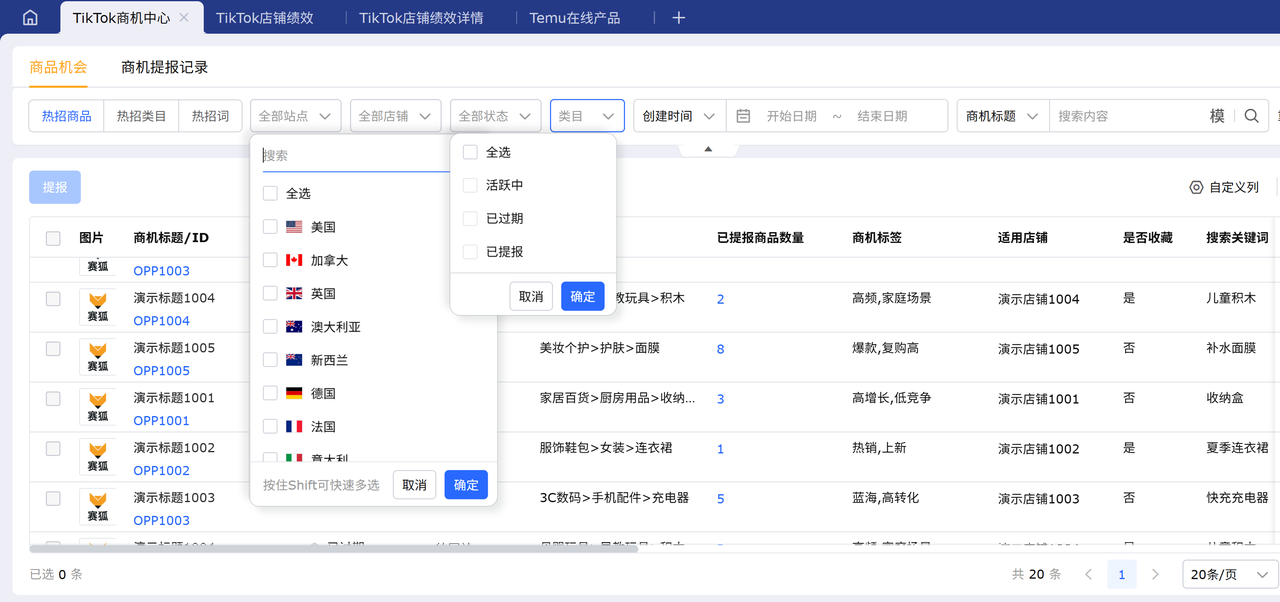Check the 新西兰 site checkbox
This screenshot has height=602, width=1280.
pos(270,359)
